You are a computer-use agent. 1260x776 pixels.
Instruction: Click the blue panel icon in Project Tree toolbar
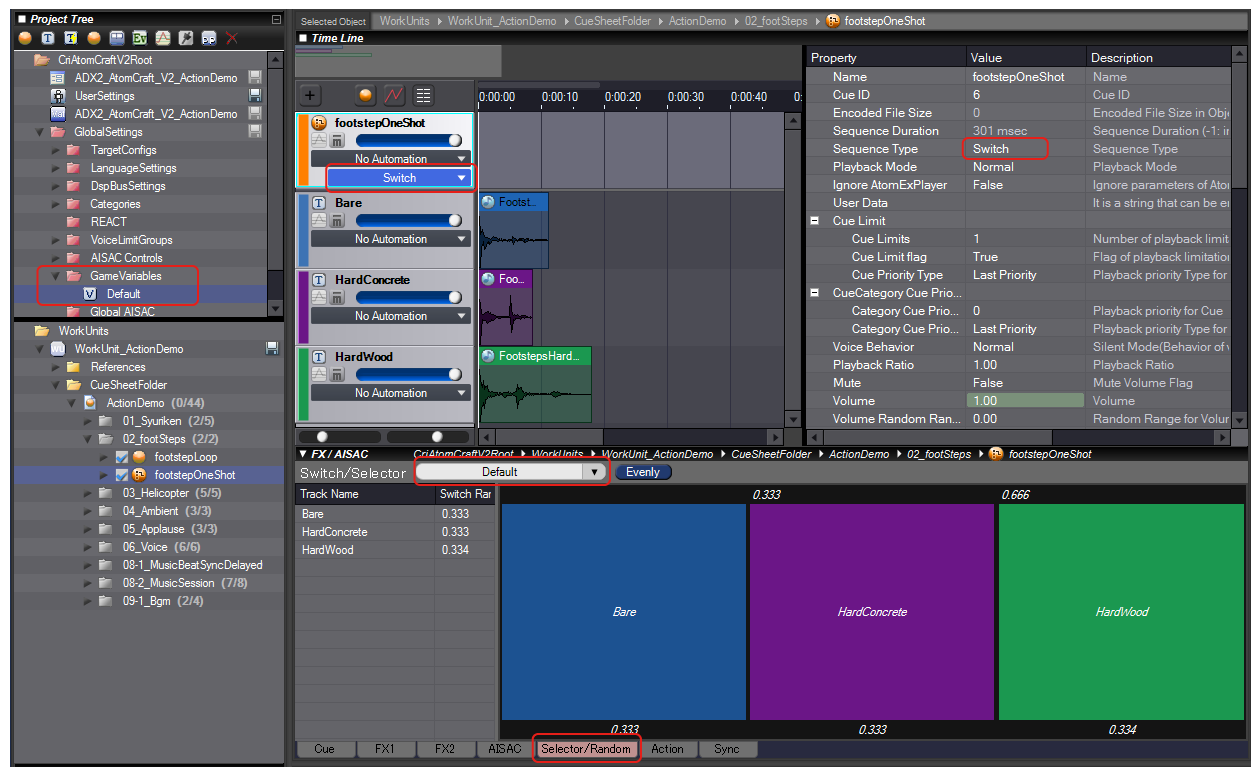117,38
